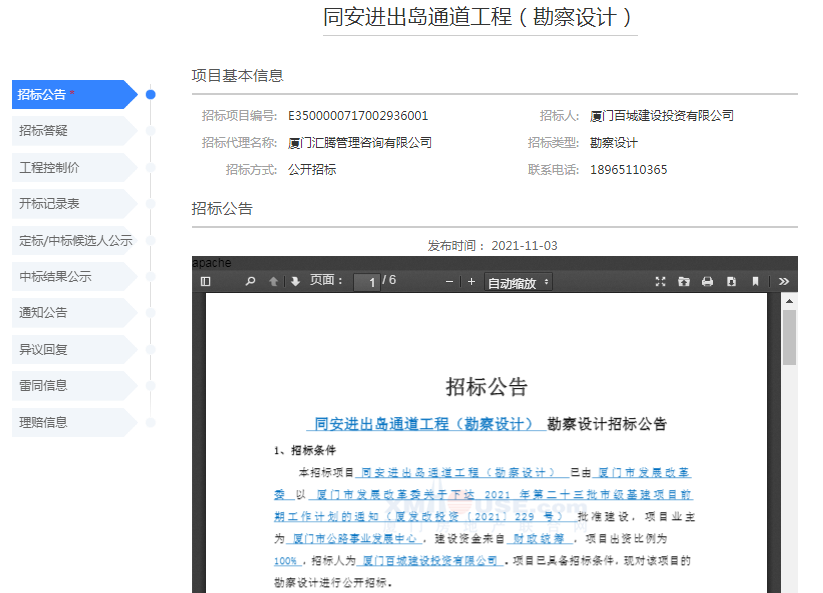Viewport: 823px width, 593px height.
Task: Click the PDF vertical scrollbar thumb
Action: point(789,337)
